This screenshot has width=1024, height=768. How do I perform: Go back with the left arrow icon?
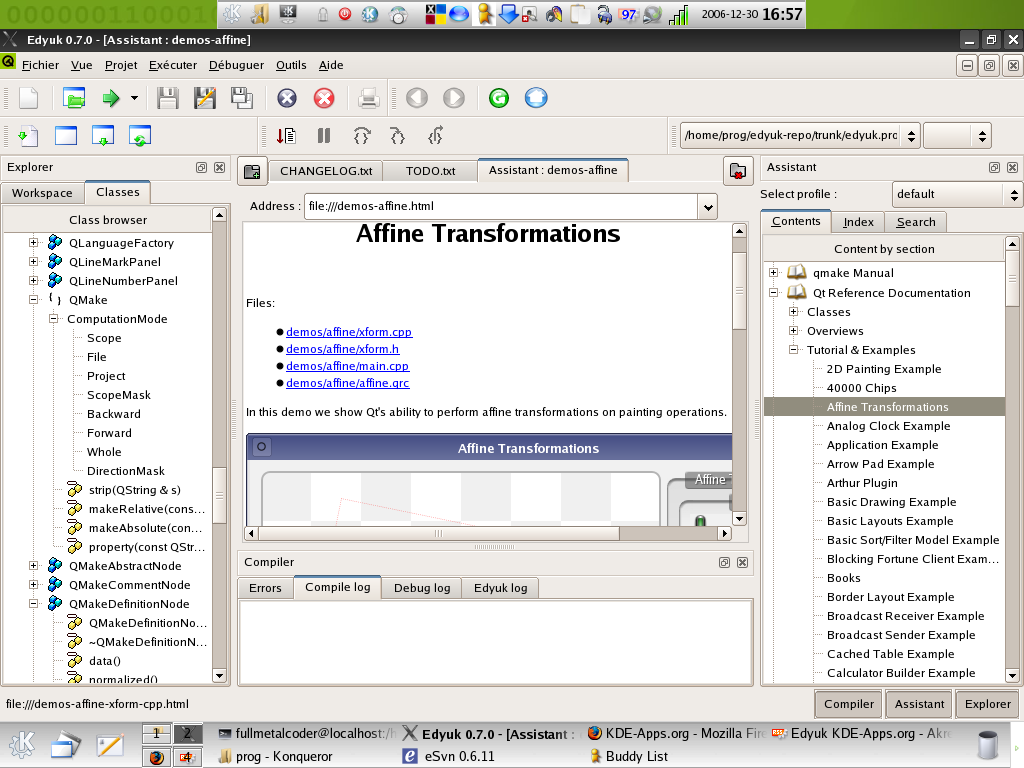417,99
